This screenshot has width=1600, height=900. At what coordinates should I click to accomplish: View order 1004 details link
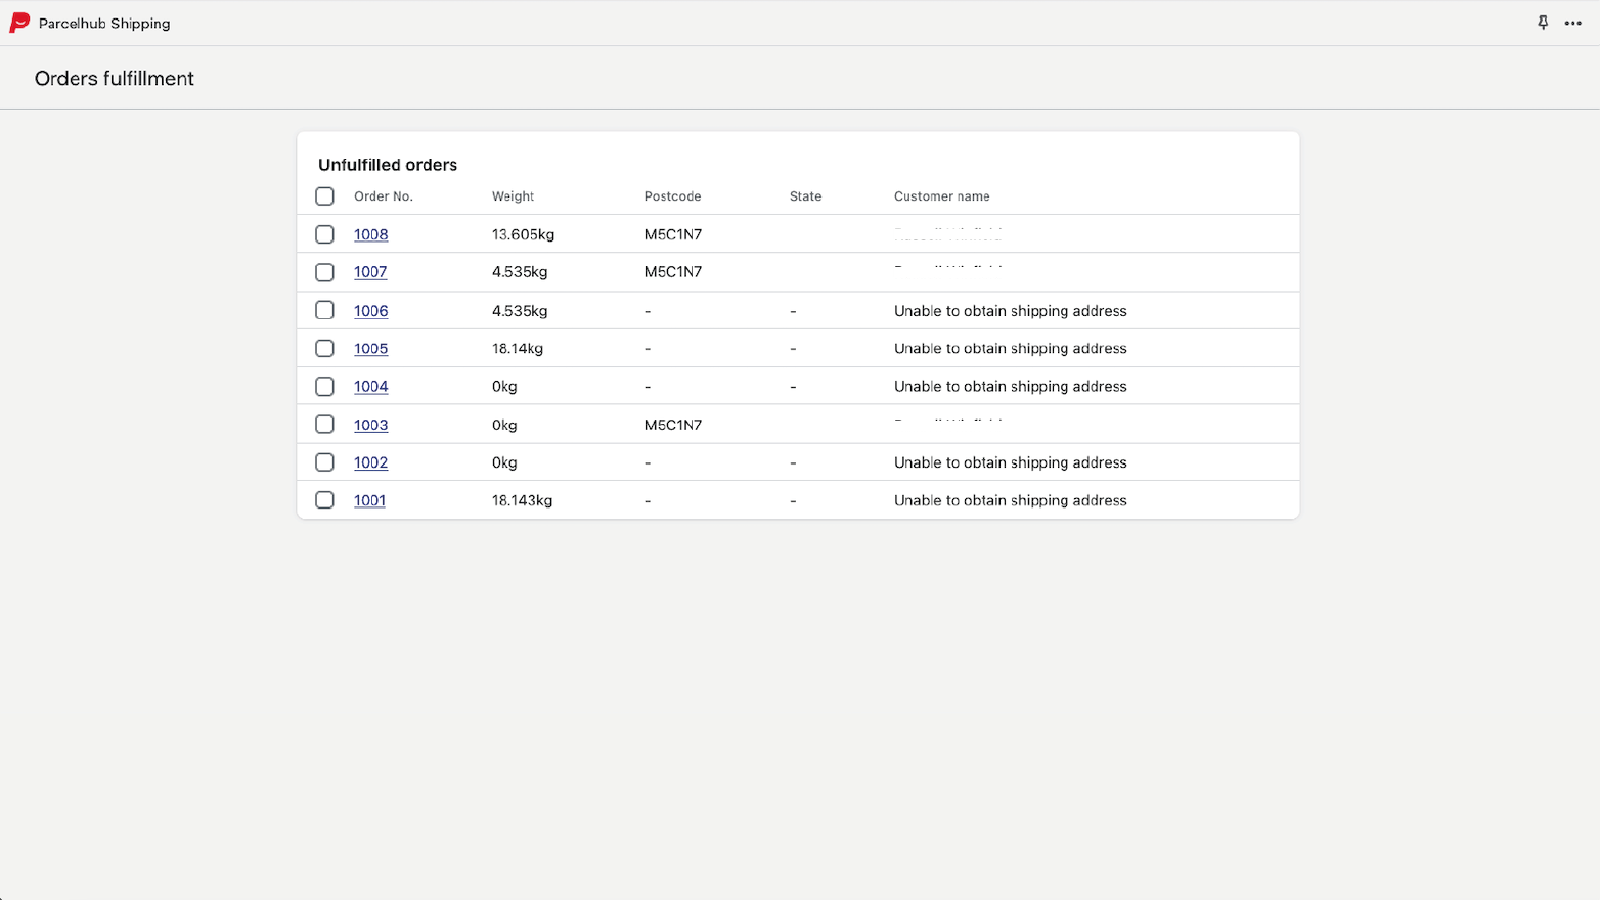(371, 387)
